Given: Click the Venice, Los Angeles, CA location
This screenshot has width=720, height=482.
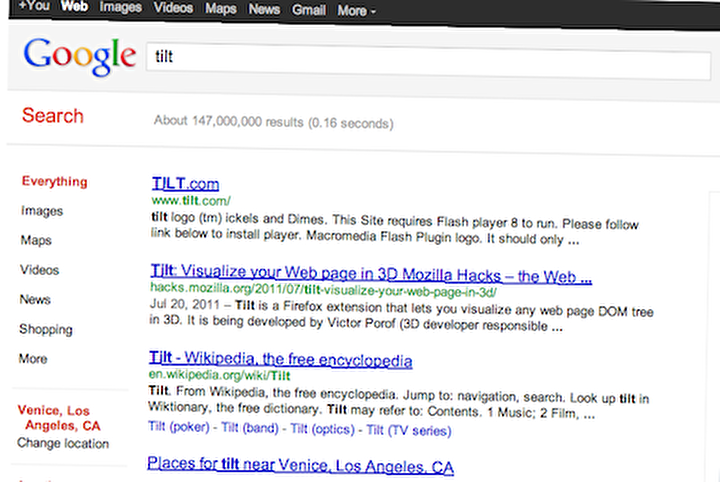Looking at the screenshot, I should (x=59, y=418).
